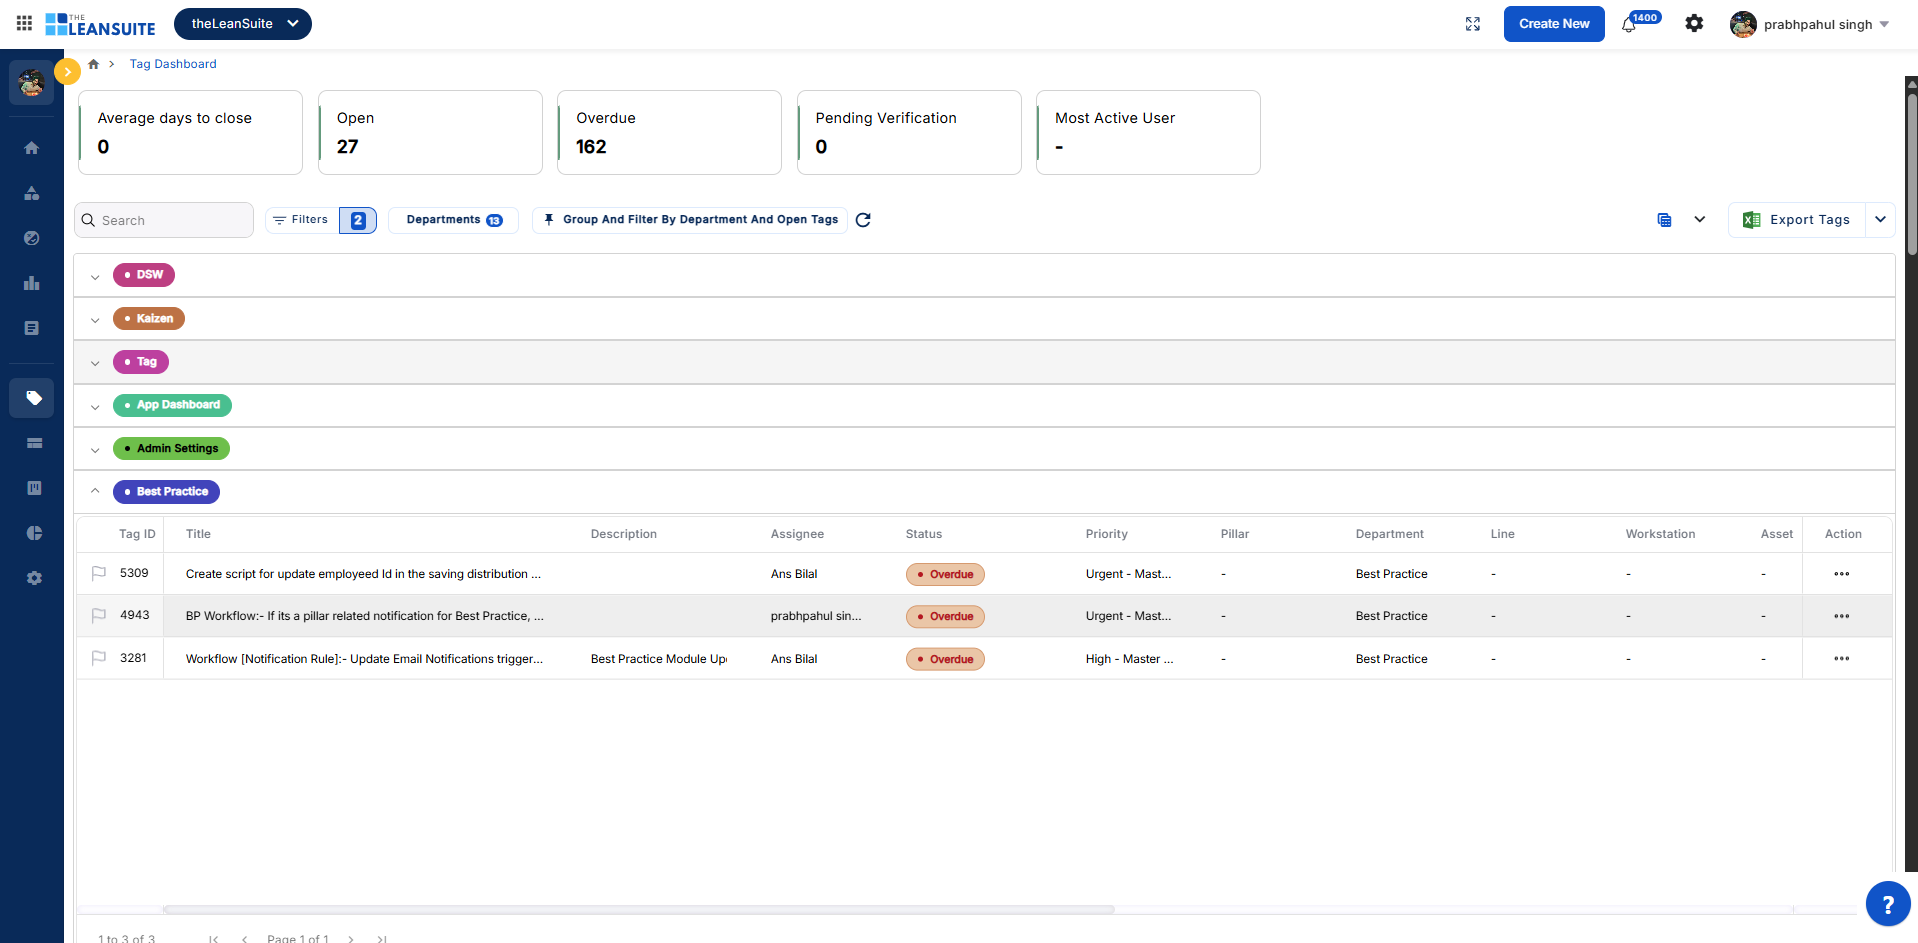1918x943 pixels.
Task: Expand the App Dashboard group
Action: tap(95, 407)
